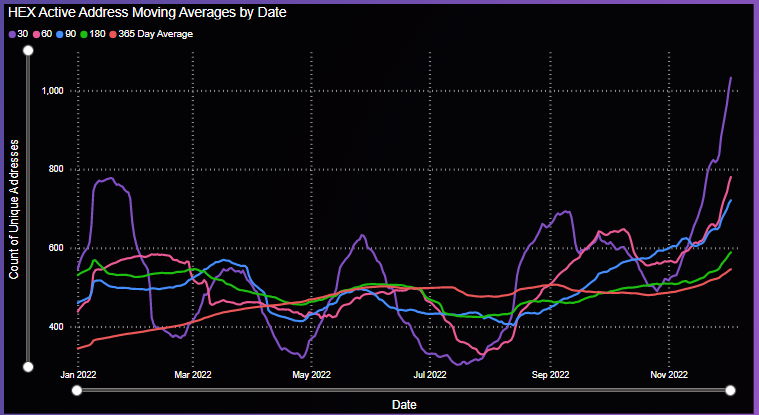
Task: Click the pink 60-day line's end point near 780
Action: click(730, 177)
